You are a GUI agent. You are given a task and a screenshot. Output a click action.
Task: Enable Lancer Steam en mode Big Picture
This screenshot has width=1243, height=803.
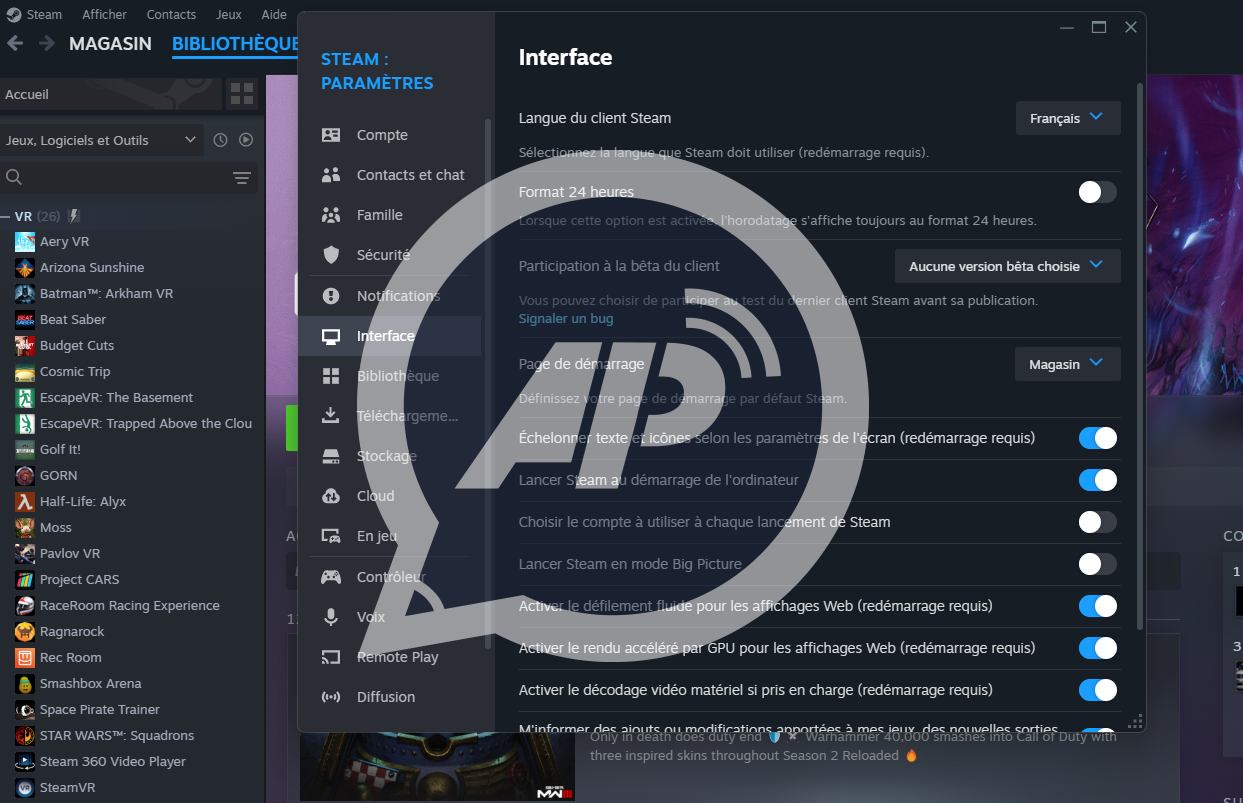pos(1097,564)
